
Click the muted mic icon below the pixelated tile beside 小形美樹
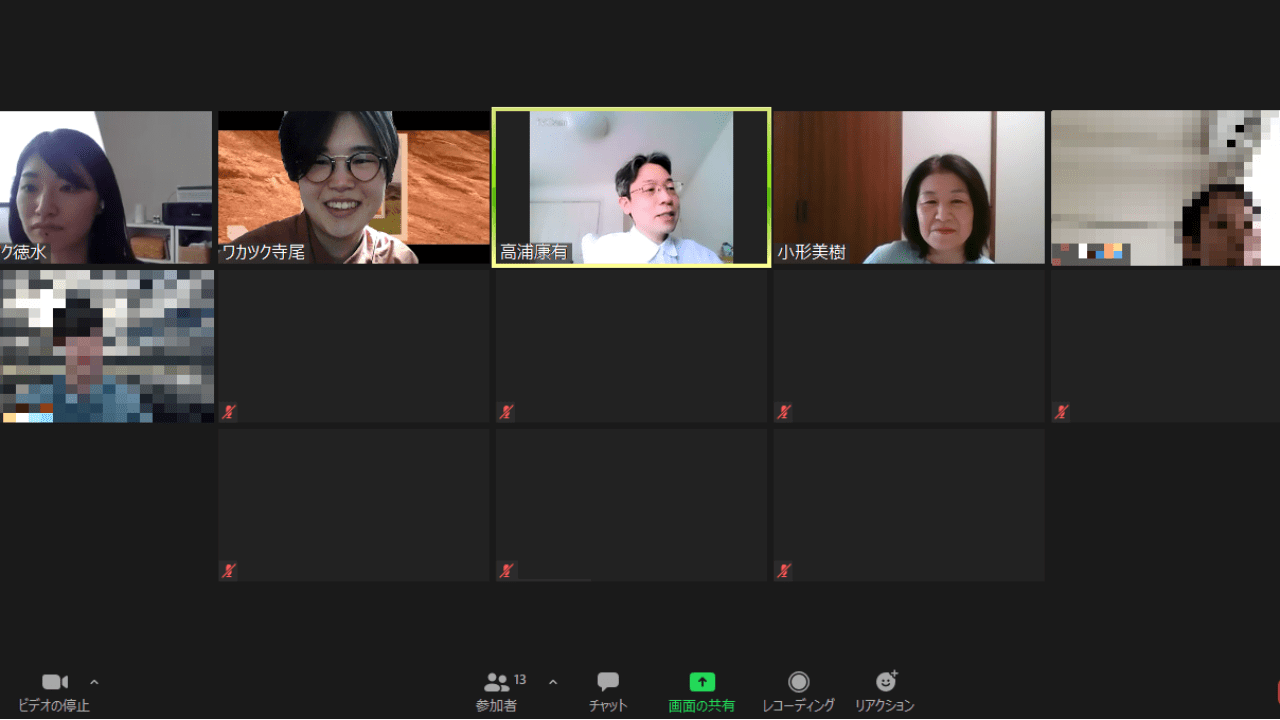click(x=1062, y=411)
